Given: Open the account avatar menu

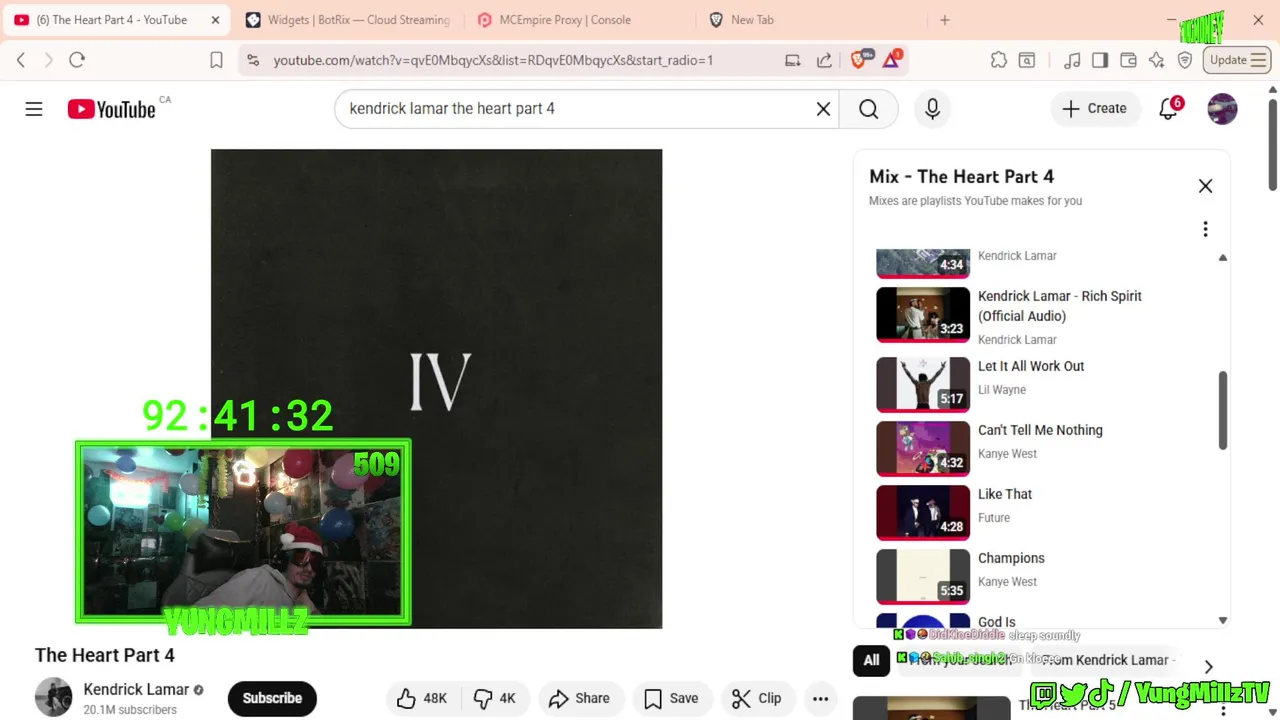Looking at the screenshot, I should (x=1222, y=109).
